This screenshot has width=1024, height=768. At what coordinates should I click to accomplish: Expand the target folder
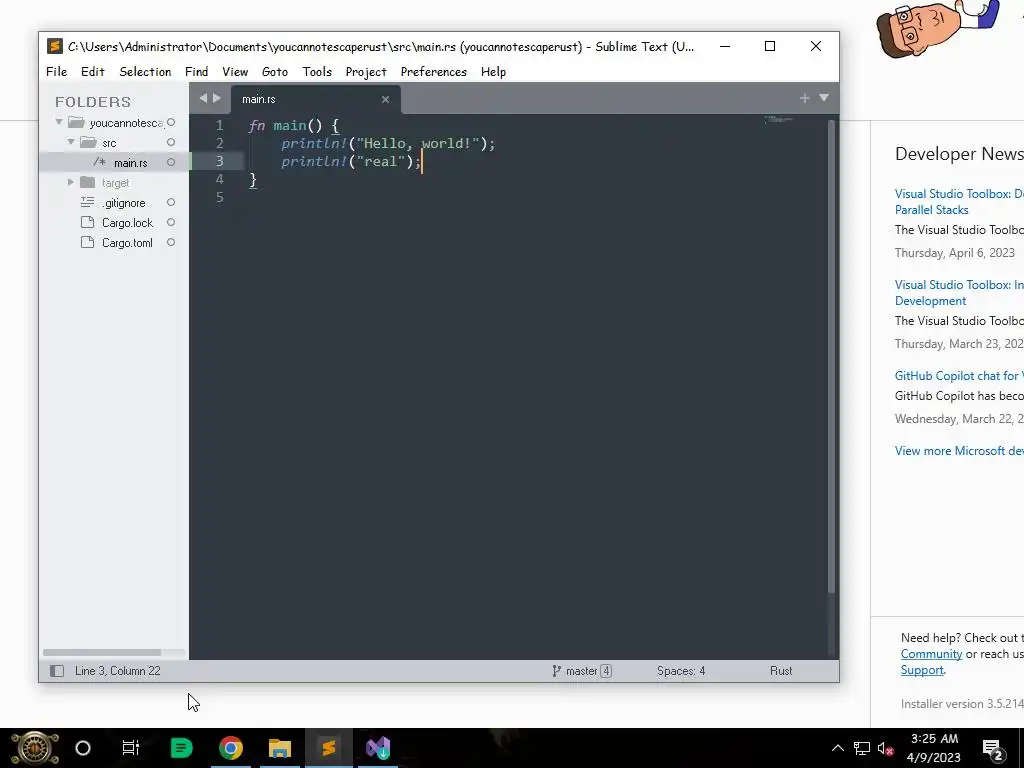click(x=71, y=182)
